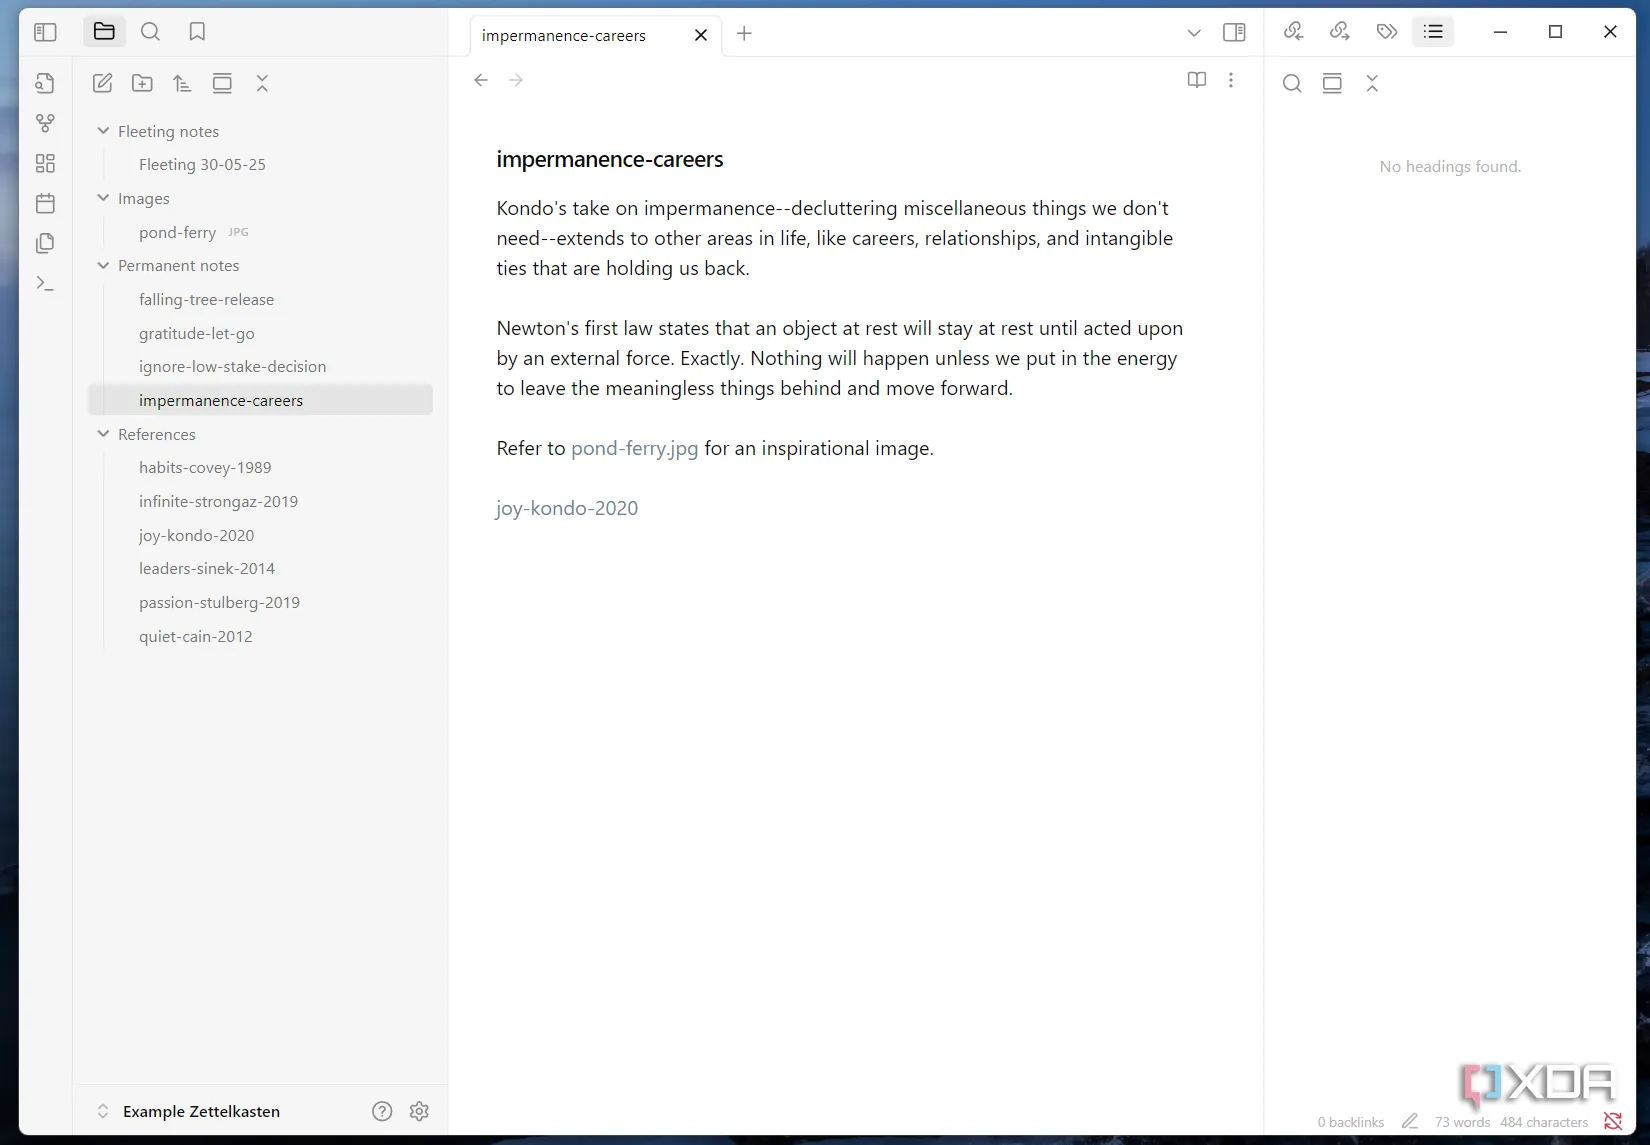
Task: Open the command palette terminal icon
Action: pos(45,284)
